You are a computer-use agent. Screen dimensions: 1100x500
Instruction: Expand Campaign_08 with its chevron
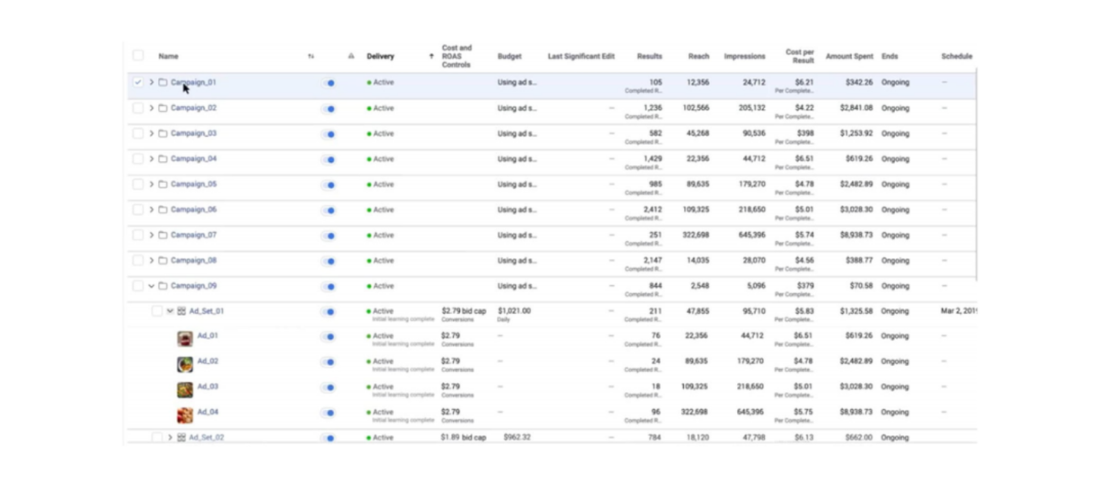click(x=152, y=260)
